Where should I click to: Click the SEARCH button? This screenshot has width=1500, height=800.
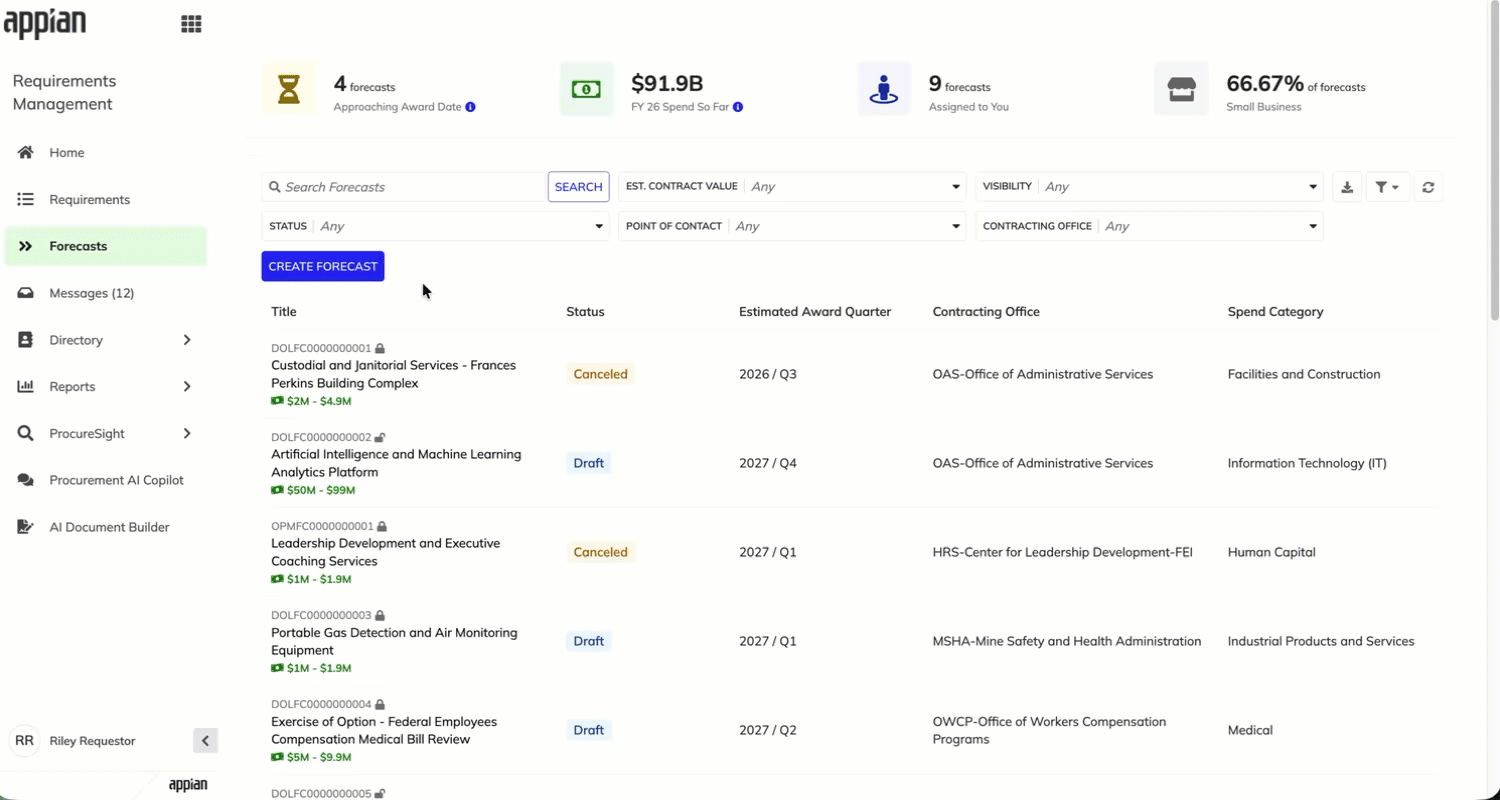tap(578, 187)
